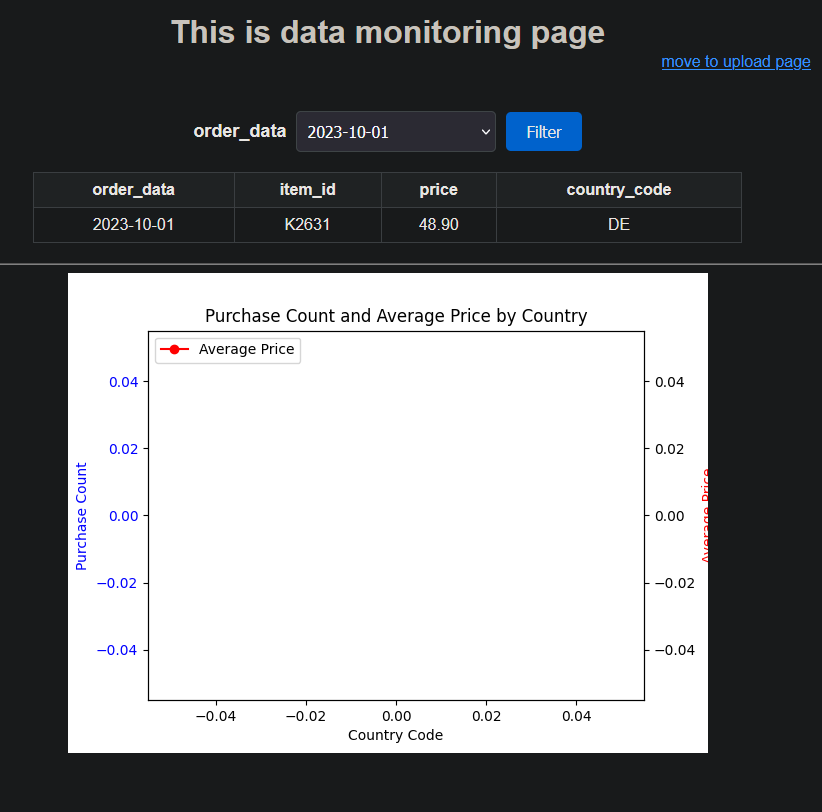Image resolution: width=822 pixels, height=812 pixels.
Task: Select the 2023-10-01 cell in the table row
Action: coord(133,224)
